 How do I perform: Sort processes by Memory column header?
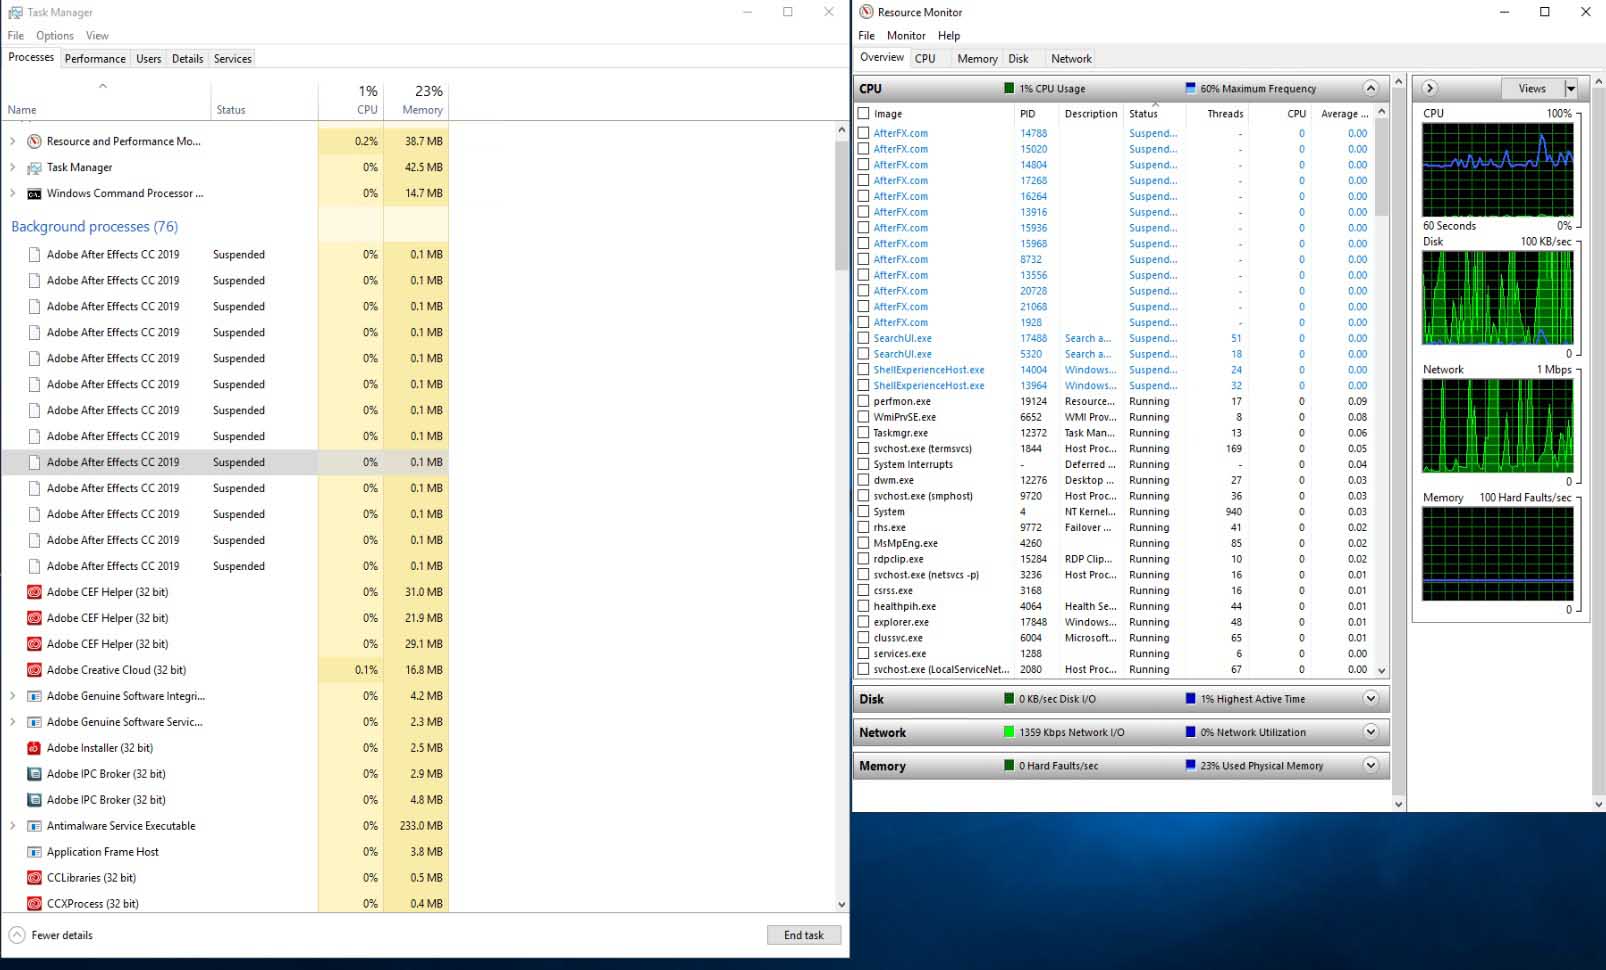point(416,100)
